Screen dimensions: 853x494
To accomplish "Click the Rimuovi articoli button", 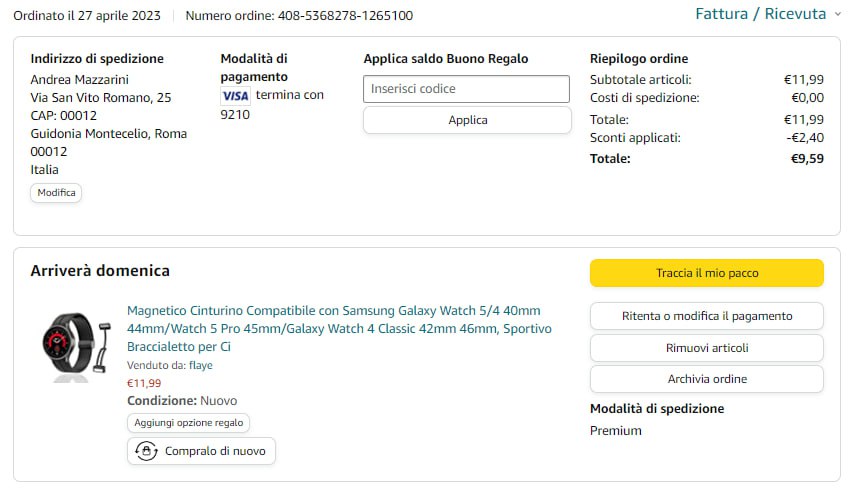I will click(x=706, y=348).
